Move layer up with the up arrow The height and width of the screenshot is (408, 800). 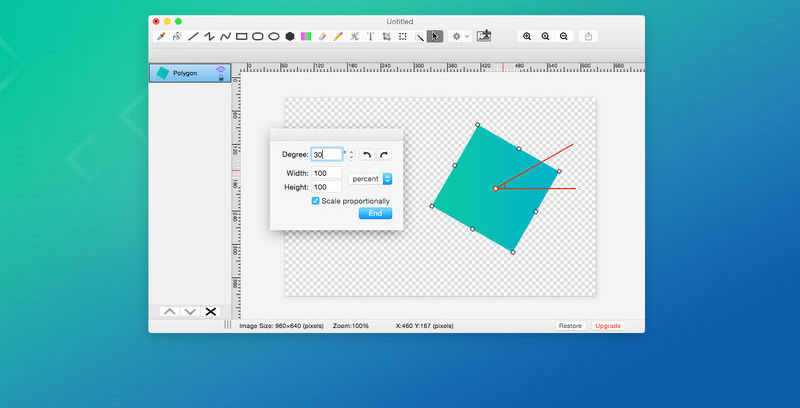[x=170, y=312]
